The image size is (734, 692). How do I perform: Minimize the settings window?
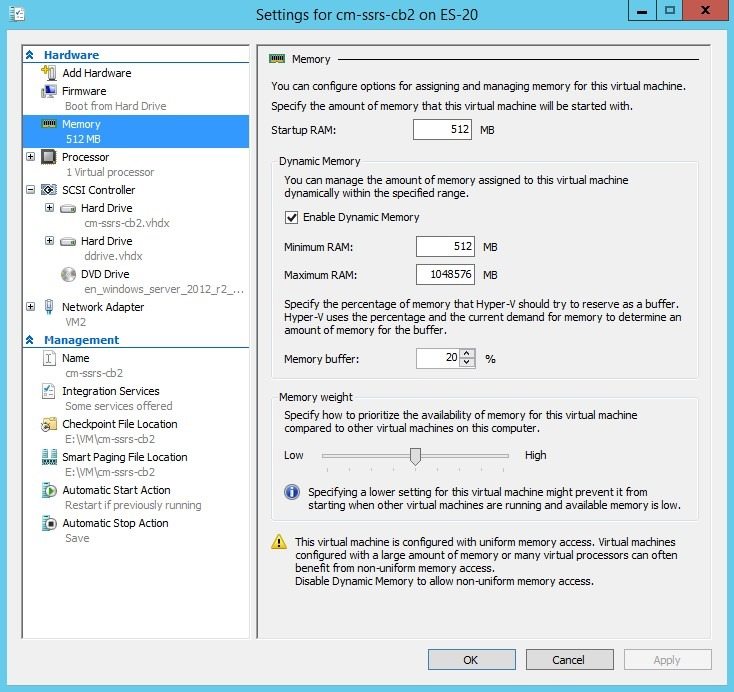642,10
